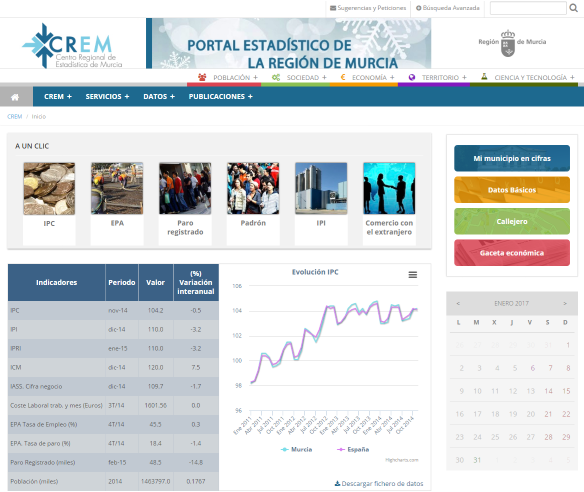The width and height of the screenshot is (584, 492).
Task: Click the Ciencia y Tecnología flask icon
Action: [x=484, y=77]
